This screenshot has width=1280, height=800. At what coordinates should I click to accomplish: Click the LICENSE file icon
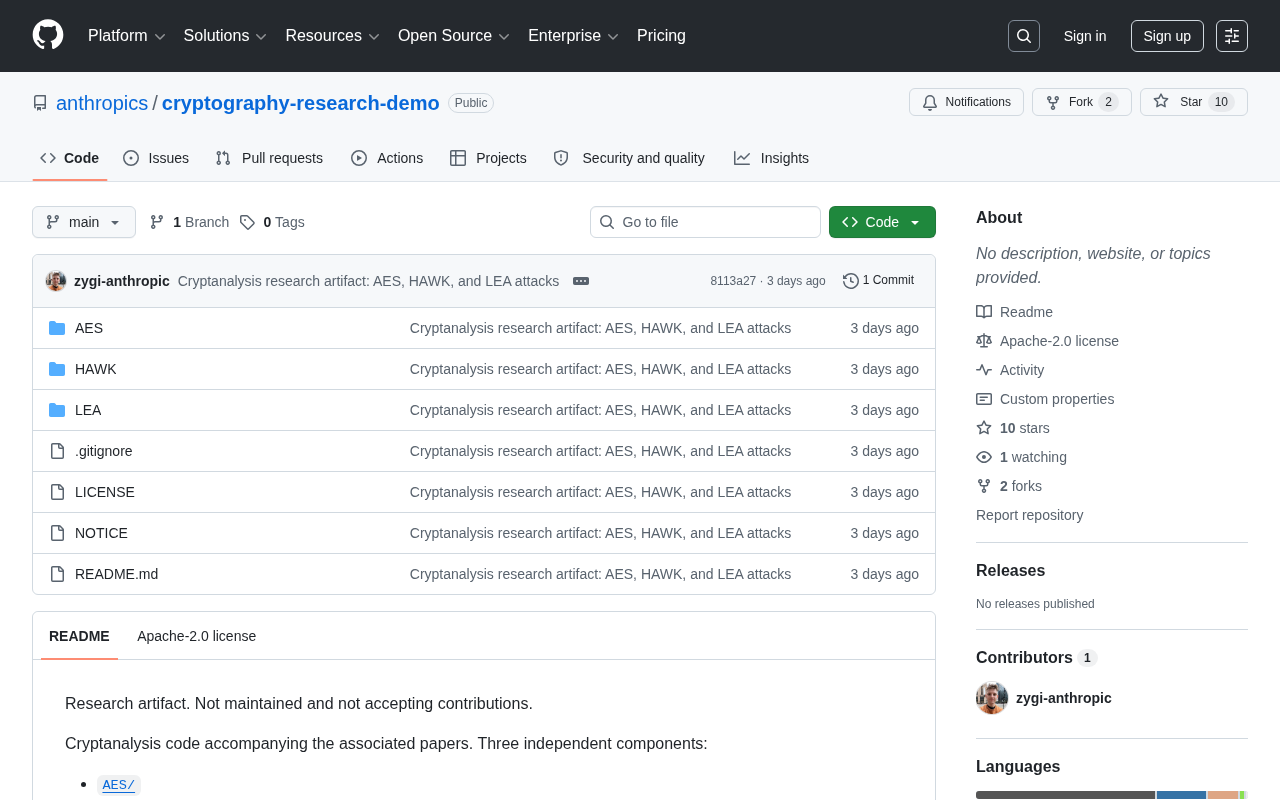[57, 492]
